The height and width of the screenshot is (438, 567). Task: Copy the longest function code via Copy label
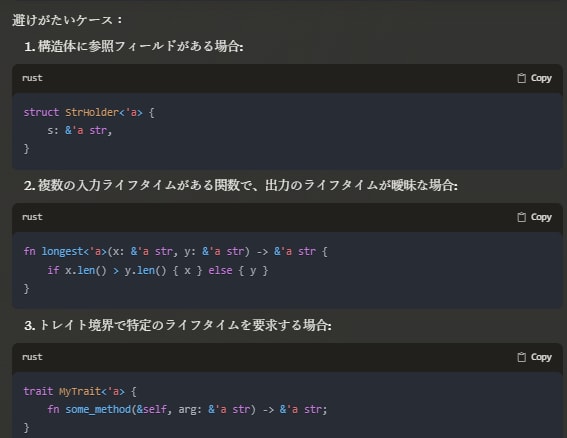(x=541, y=217)
